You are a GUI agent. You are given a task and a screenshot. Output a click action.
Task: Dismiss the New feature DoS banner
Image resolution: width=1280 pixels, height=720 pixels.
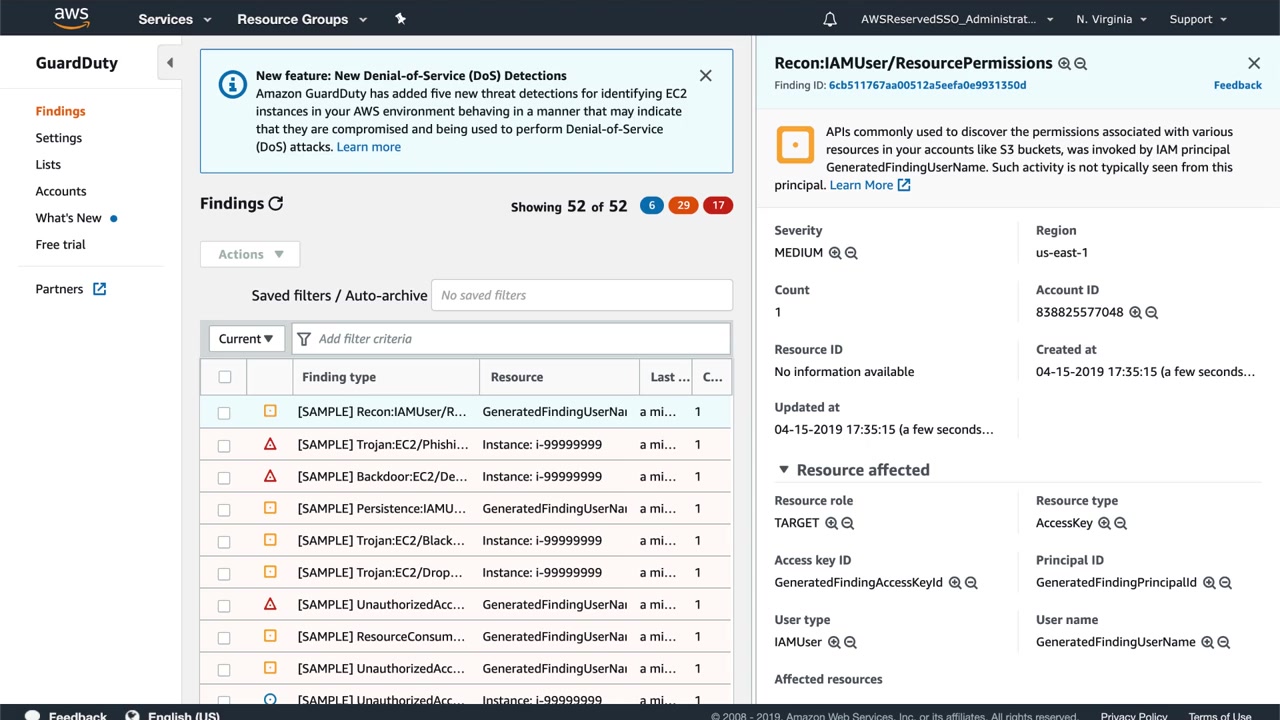click(706, 76)
